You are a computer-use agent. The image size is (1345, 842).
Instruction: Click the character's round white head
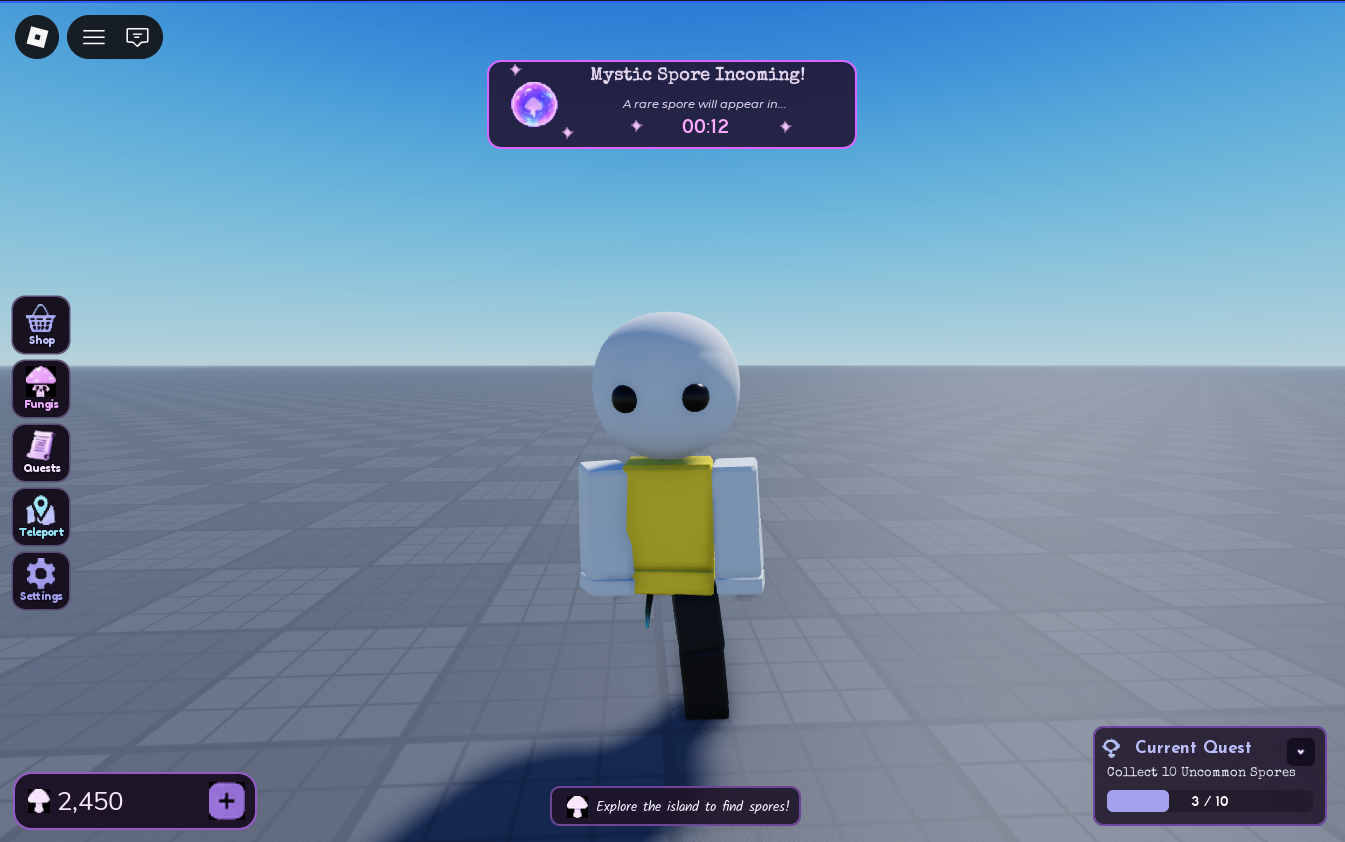coord(666,384)
